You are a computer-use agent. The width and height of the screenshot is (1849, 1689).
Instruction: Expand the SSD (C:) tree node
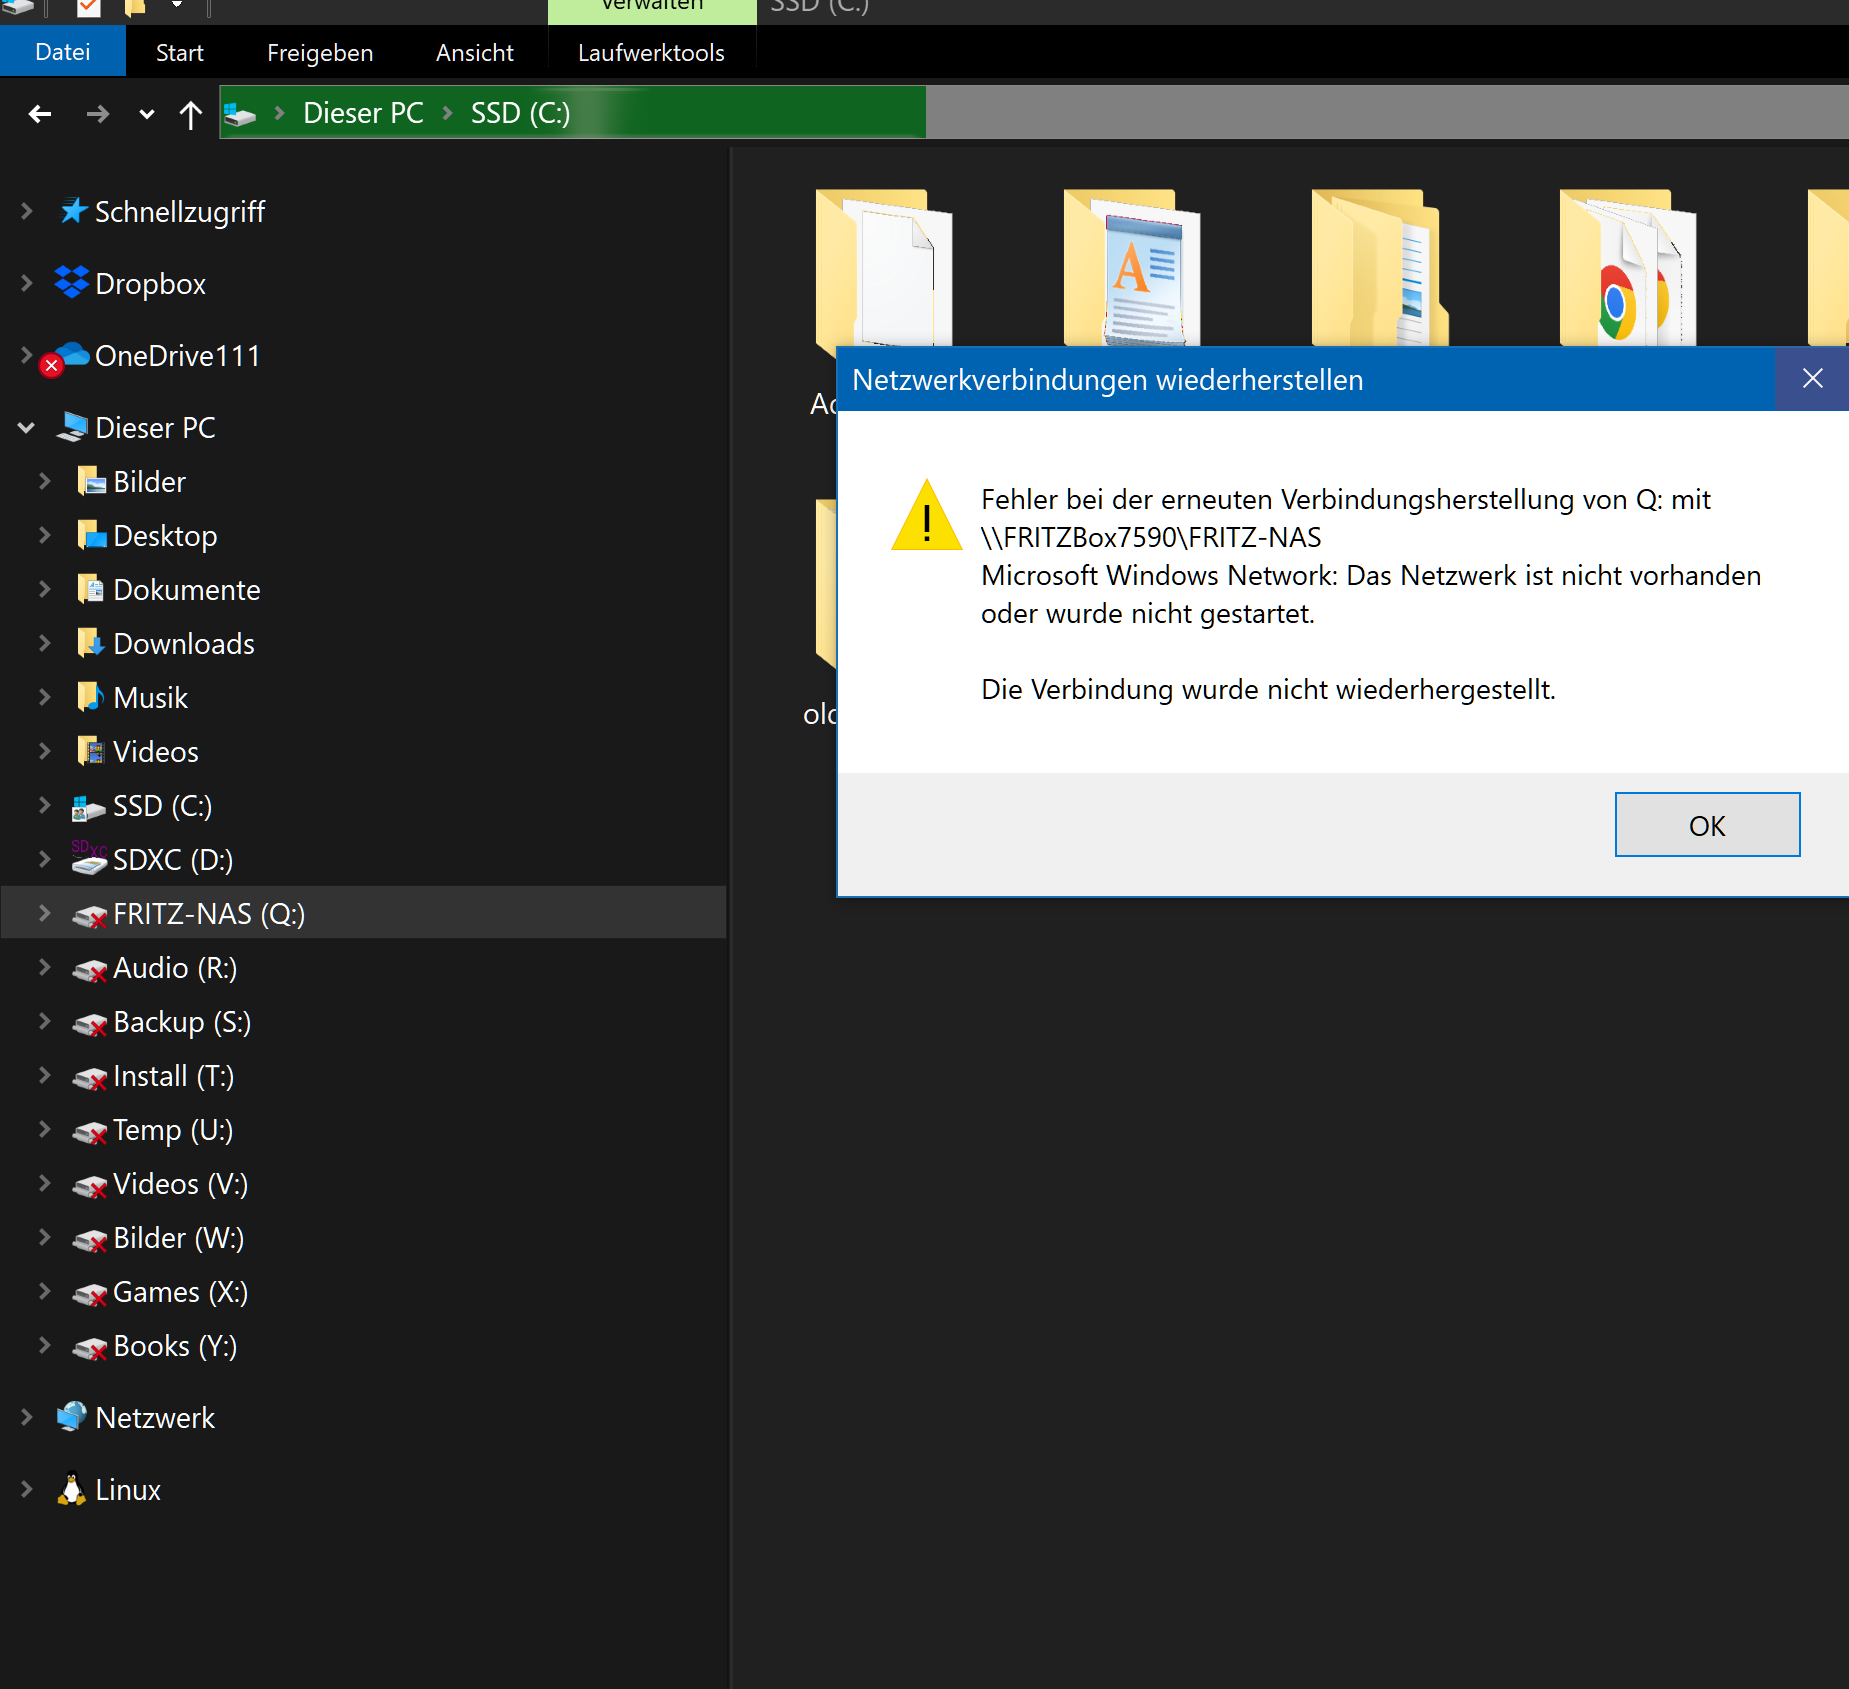(x=45, y=805)
